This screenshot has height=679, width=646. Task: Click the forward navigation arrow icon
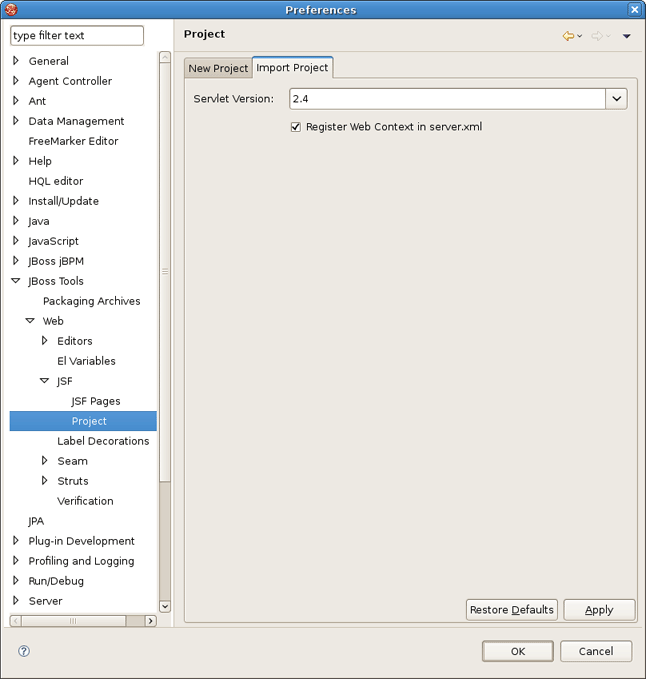pos(597,36)
